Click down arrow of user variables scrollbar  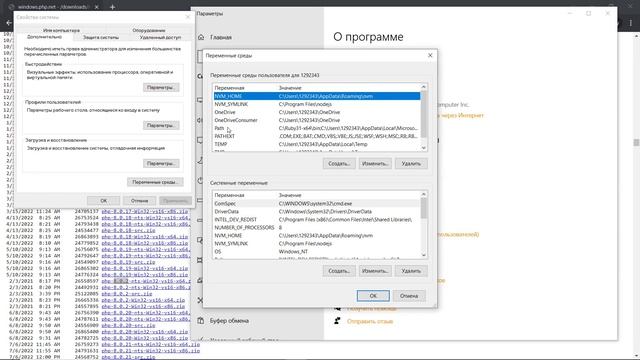424,148
